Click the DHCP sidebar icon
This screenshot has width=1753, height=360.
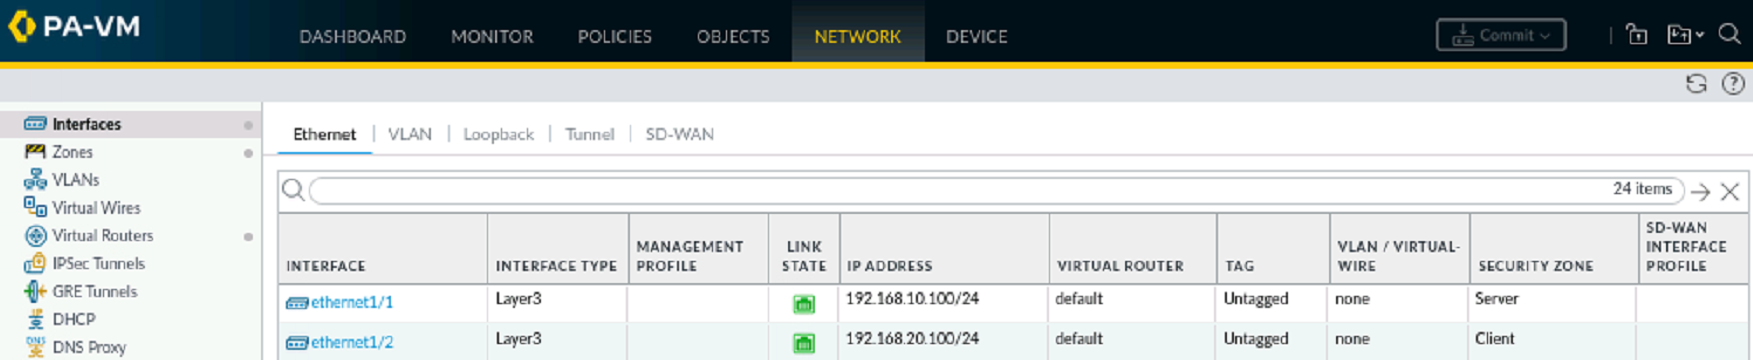click(x=35, y=320)
